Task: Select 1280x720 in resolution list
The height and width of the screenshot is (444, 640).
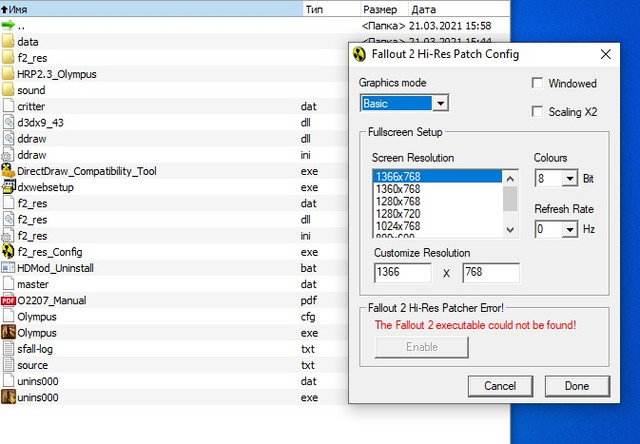Action: point(438,213)
